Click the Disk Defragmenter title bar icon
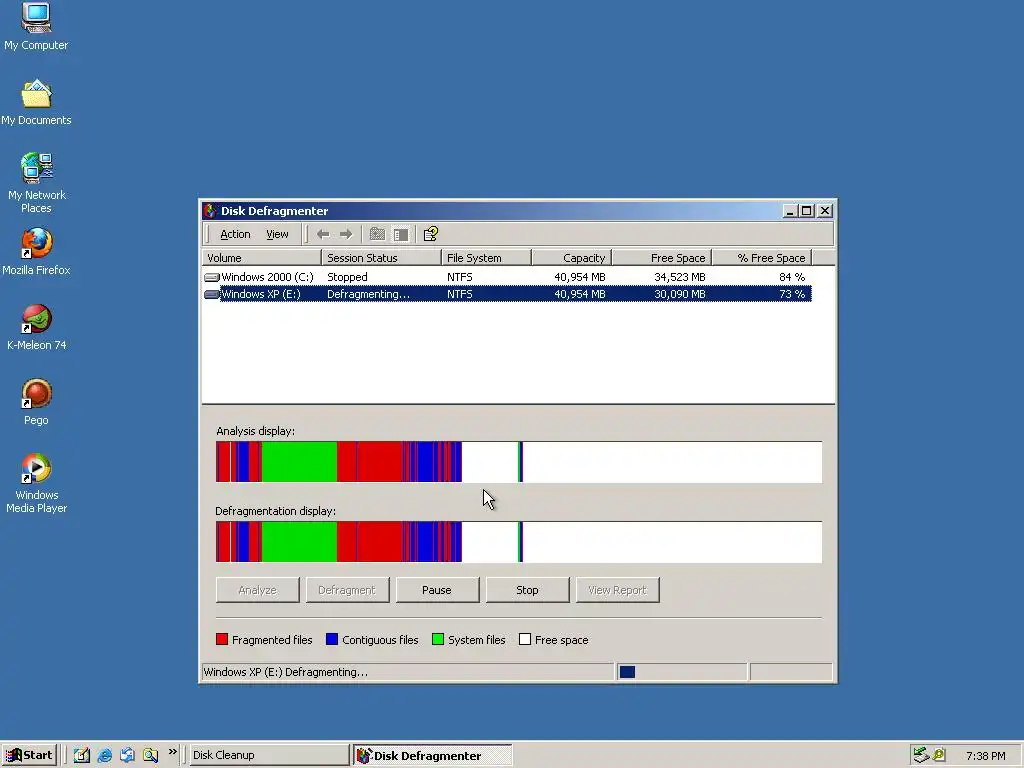Image resolution: width=1024 pixels, height=768 pixels. click(210, 211)
